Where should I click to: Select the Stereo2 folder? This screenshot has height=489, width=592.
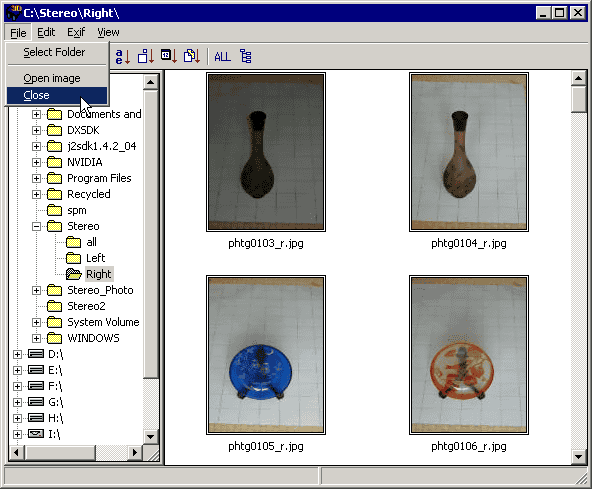86,306
